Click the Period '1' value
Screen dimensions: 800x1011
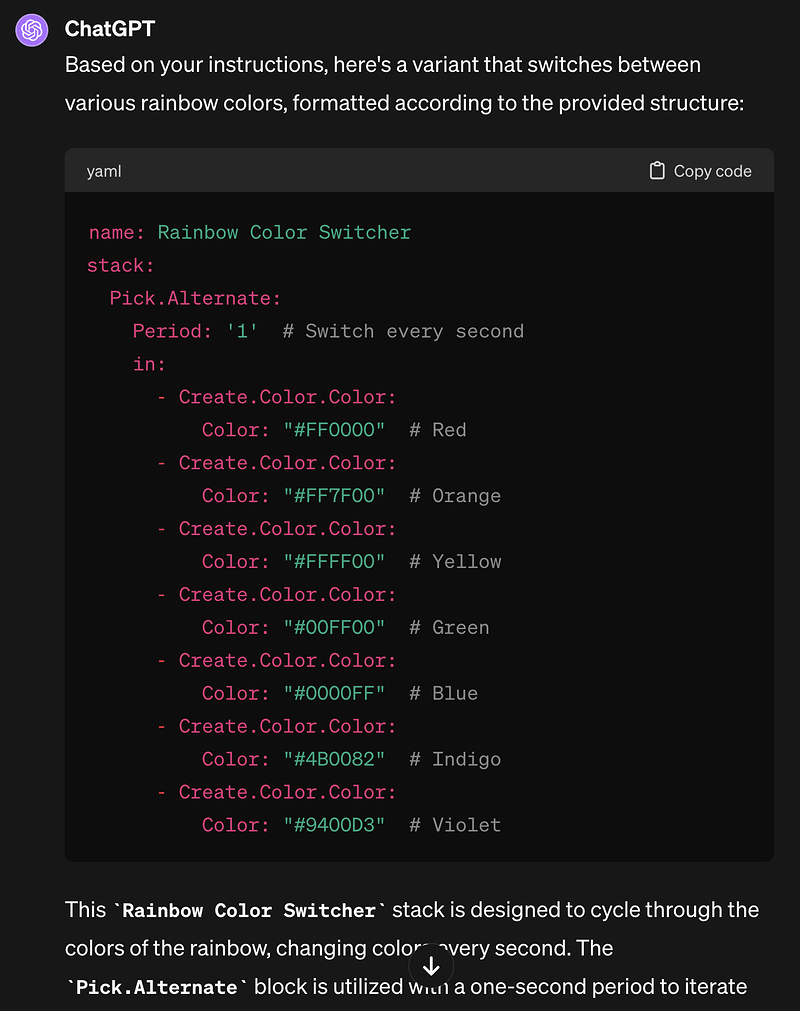coord(242,331)
